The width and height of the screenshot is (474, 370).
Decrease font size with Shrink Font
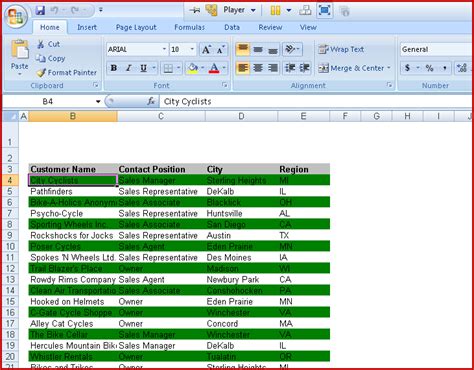220,50
